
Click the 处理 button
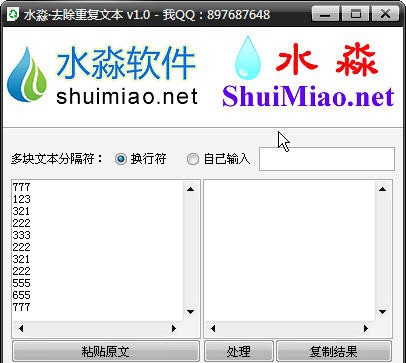(239, 351)
